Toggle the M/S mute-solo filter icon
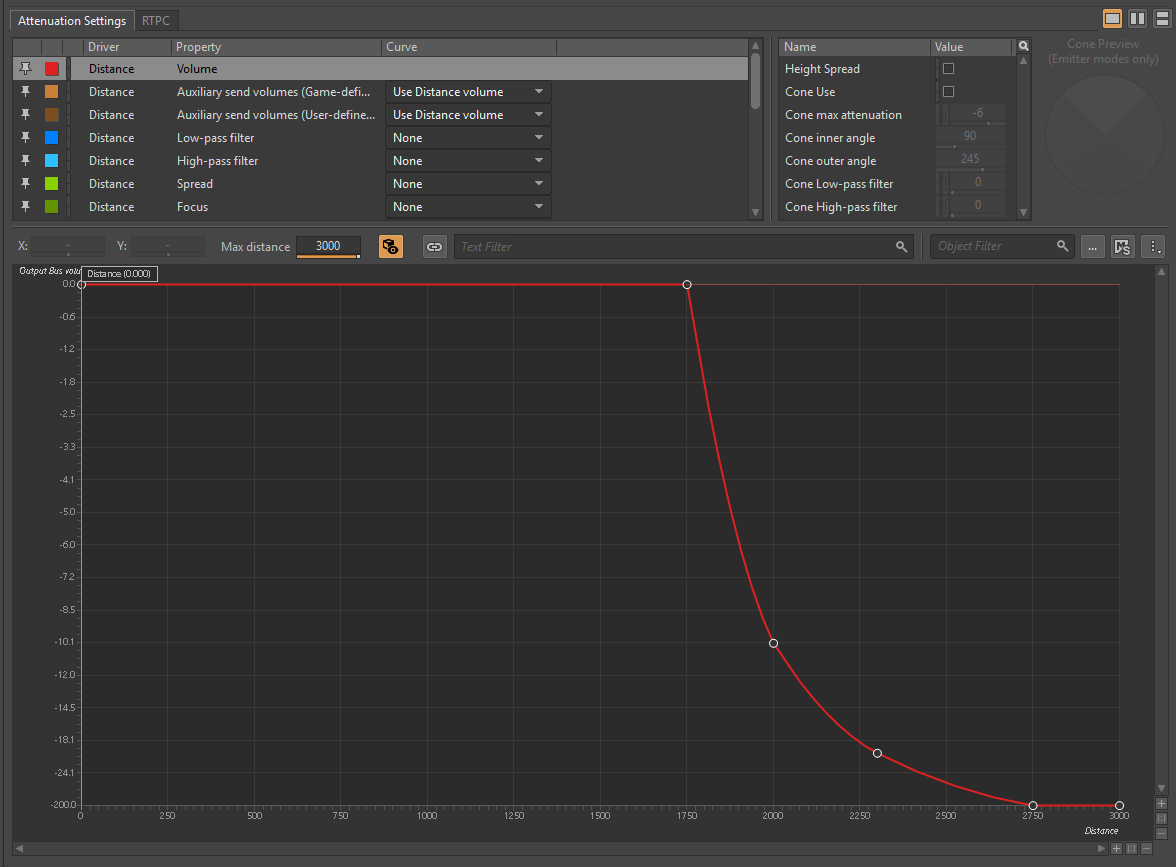This screenshot has width=1176, height=867. 1122,247
